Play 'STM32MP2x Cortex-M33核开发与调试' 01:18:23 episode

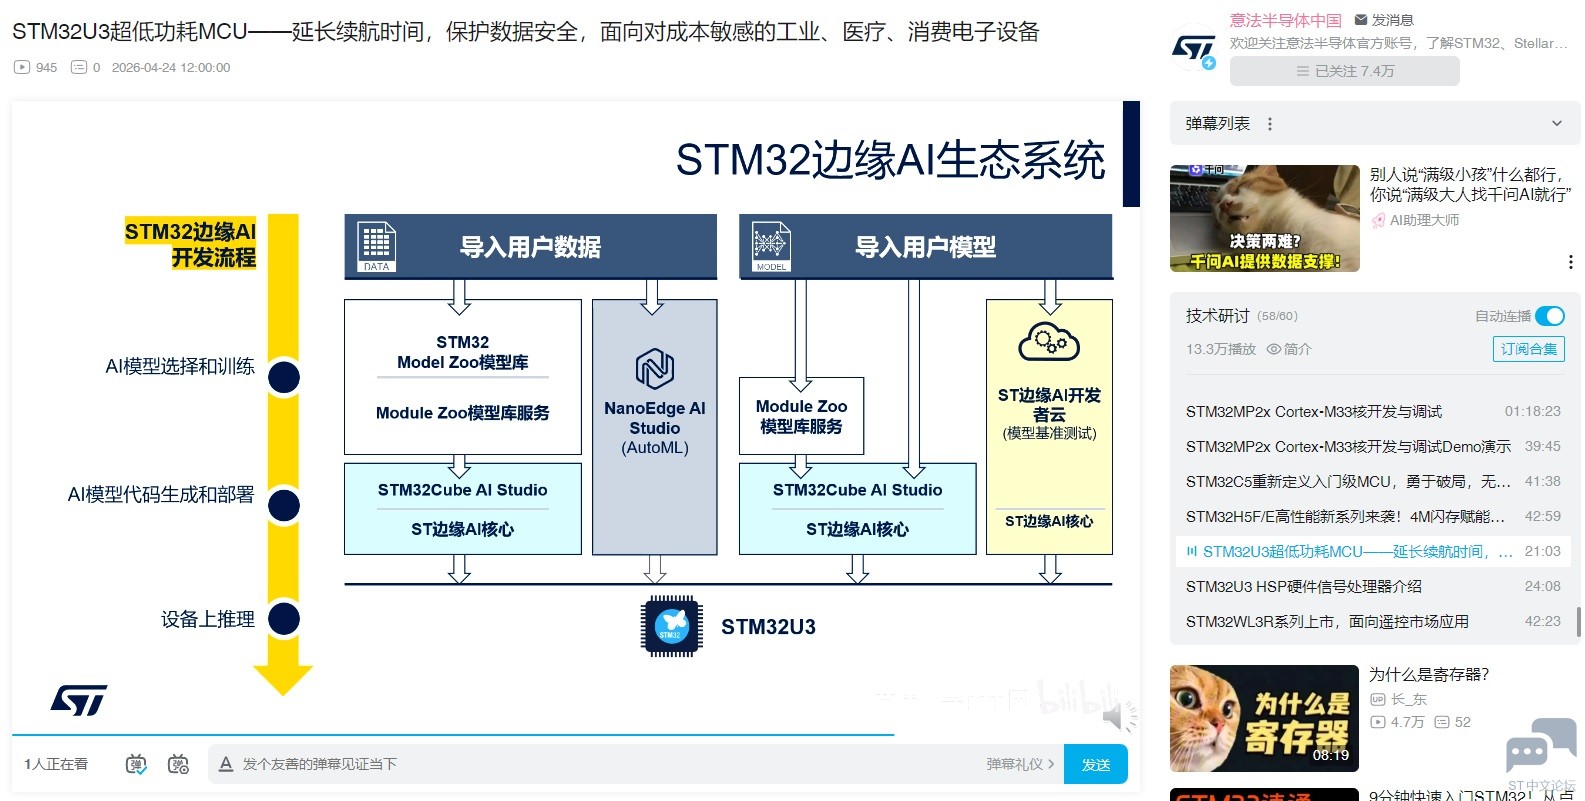(1373, 411)
